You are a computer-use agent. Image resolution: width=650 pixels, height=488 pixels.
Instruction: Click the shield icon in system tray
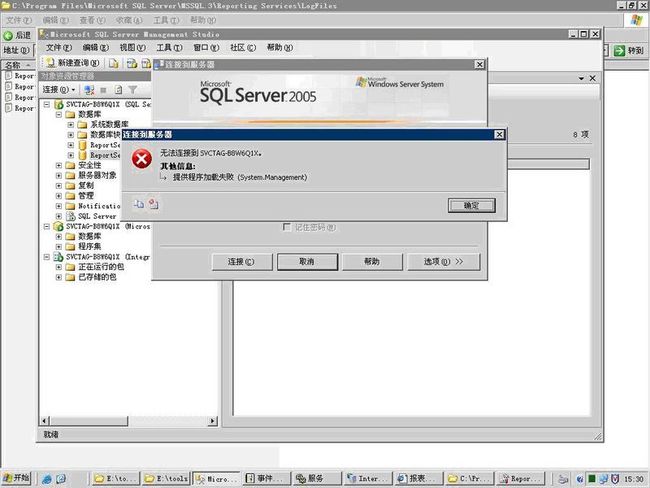point(615,479)
